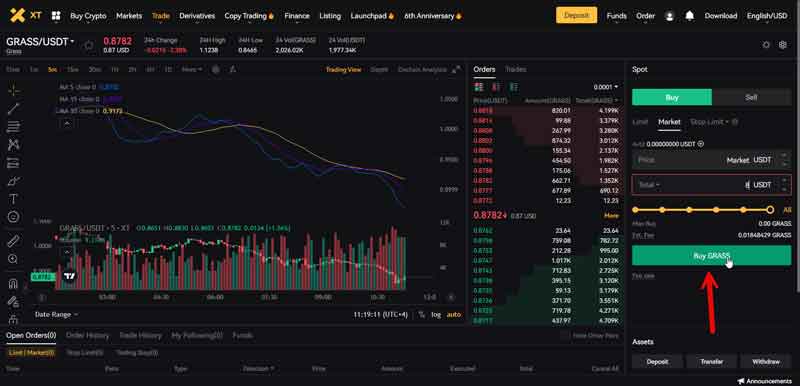Select the trend line drawing tool

pos(14,108)
